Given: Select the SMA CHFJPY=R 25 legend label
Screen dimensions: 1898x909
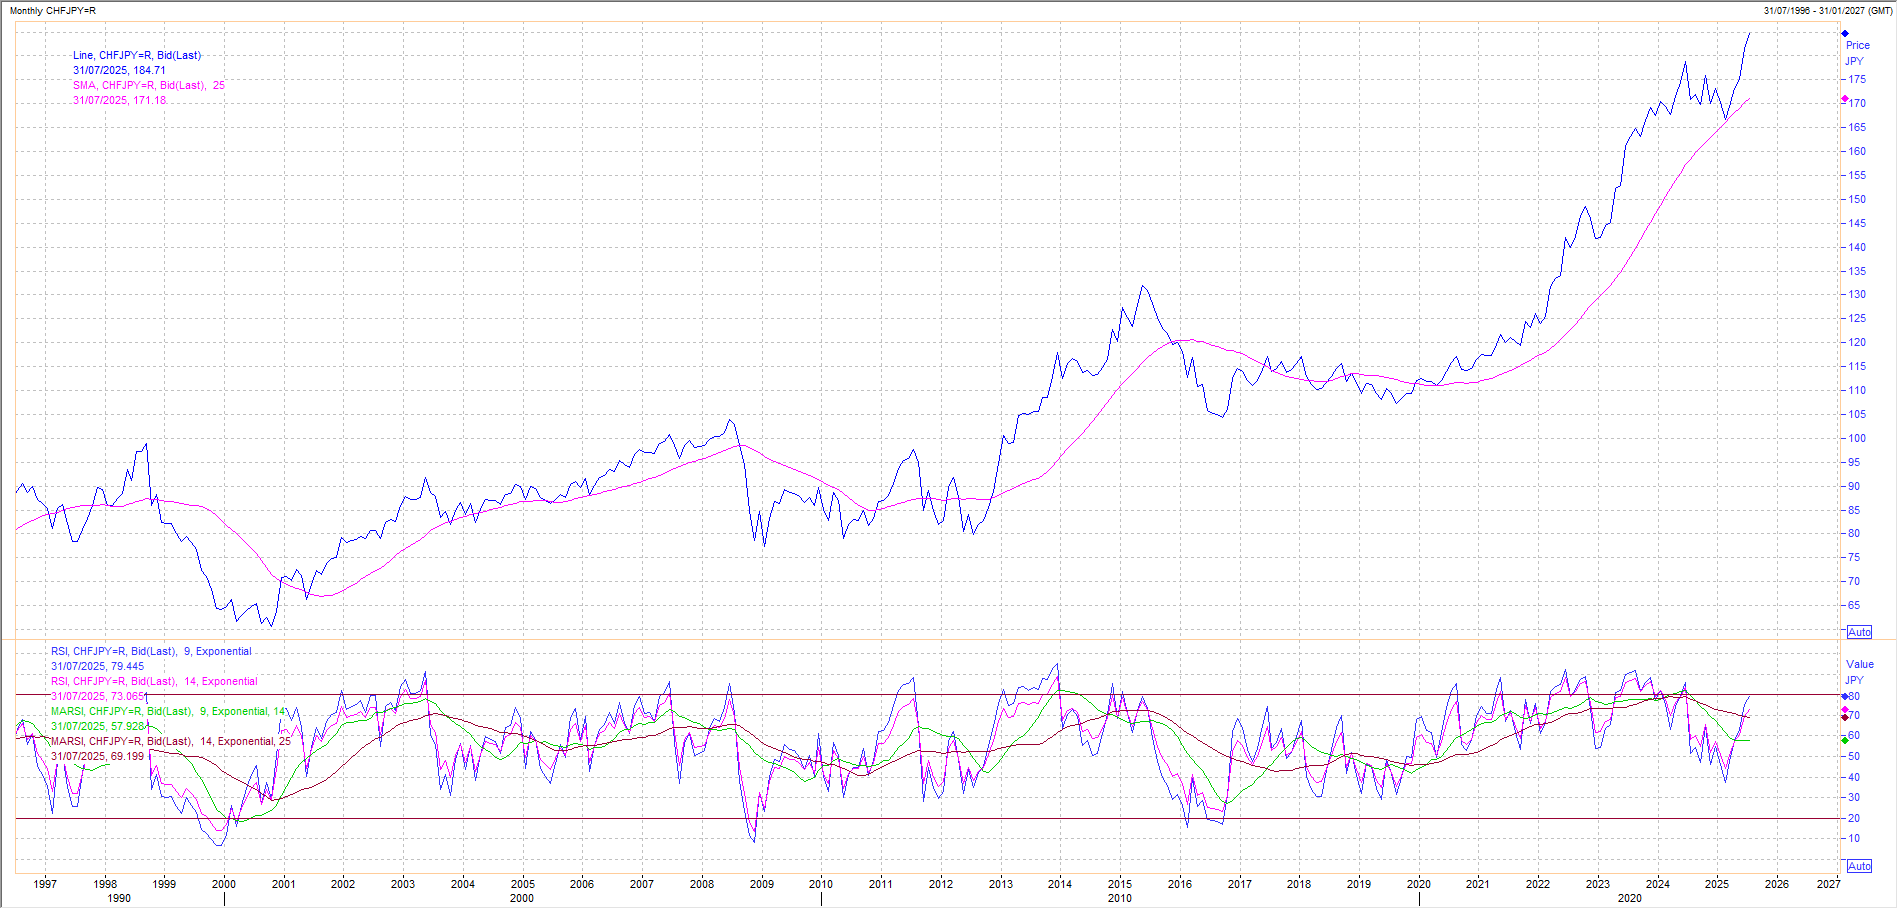Looking at the screenshot, I should 148,86.
